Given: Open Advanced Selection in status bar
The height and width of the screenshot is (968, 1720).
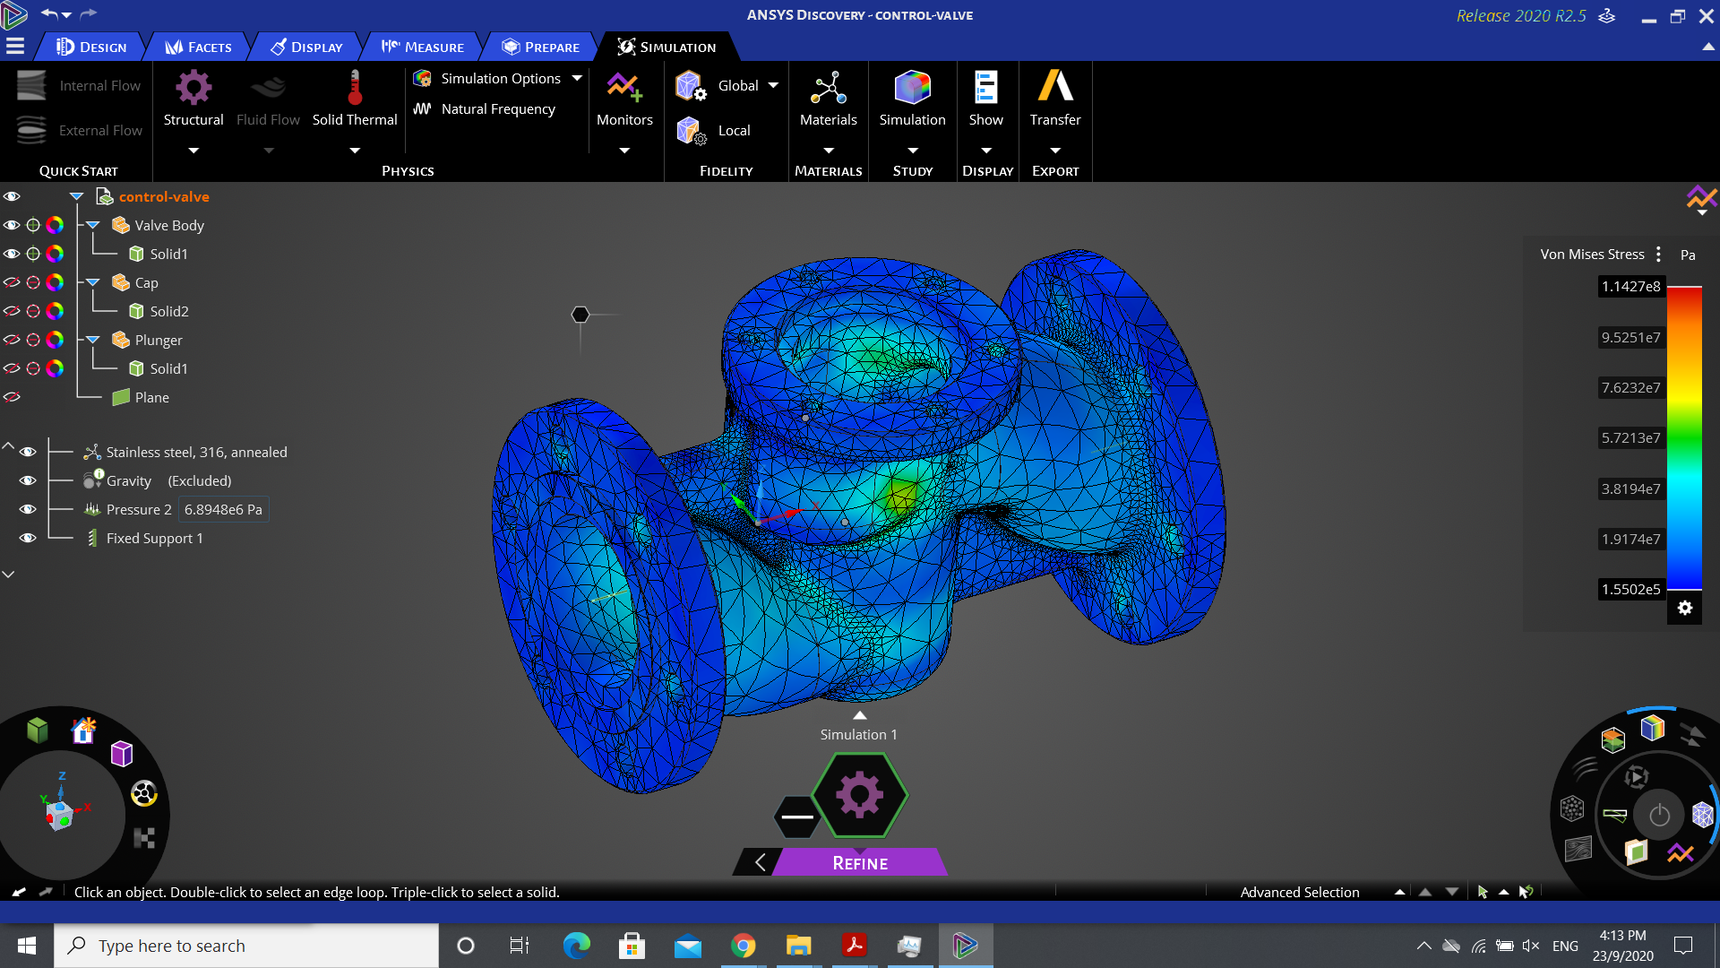Looking at the screenshot, I should 1299,892.
